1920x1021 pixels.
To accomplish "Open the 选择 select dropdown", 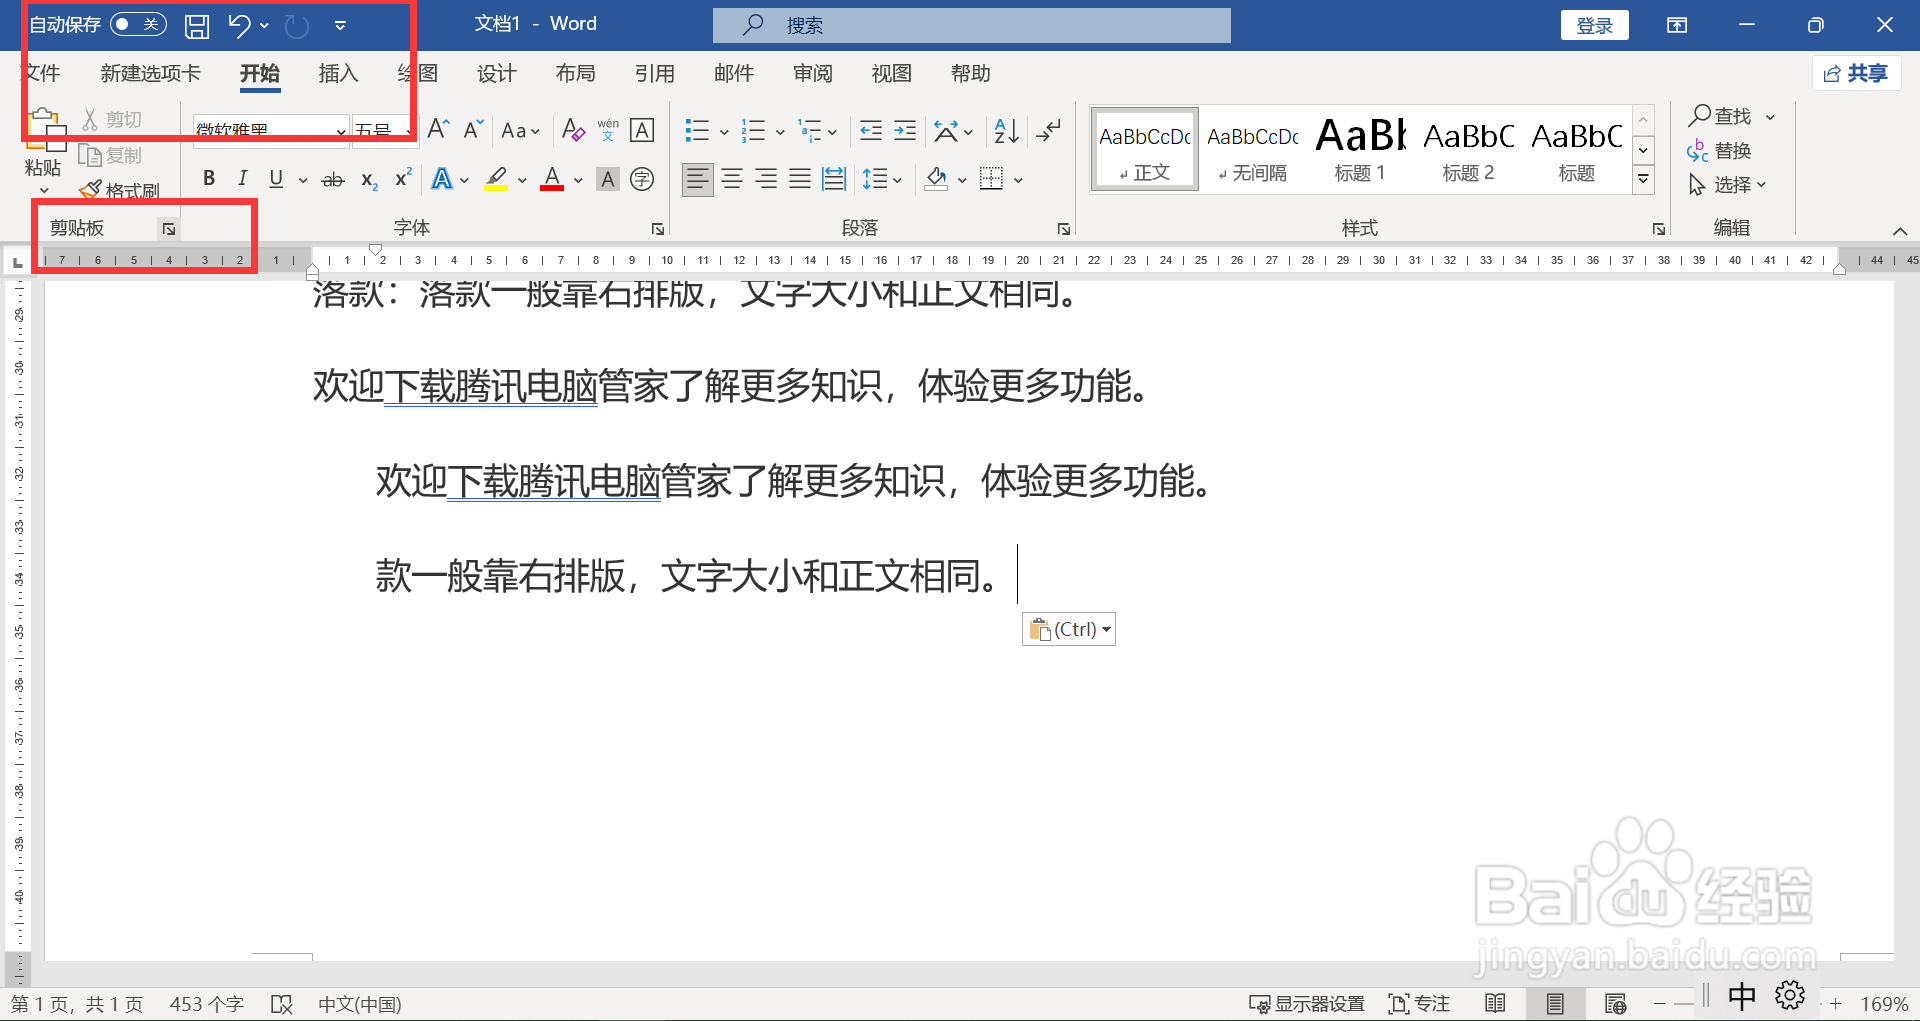I will tap(1728, 184).
